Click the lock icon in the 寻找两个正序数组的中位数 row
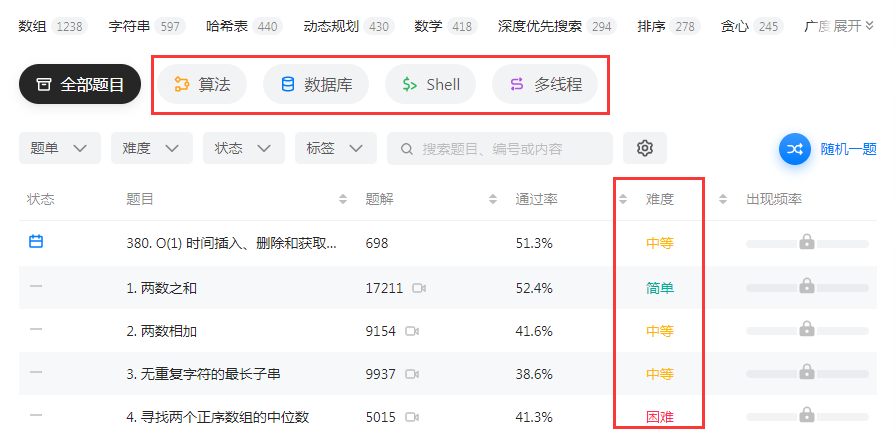895x432 pixels. coord(807,414)
